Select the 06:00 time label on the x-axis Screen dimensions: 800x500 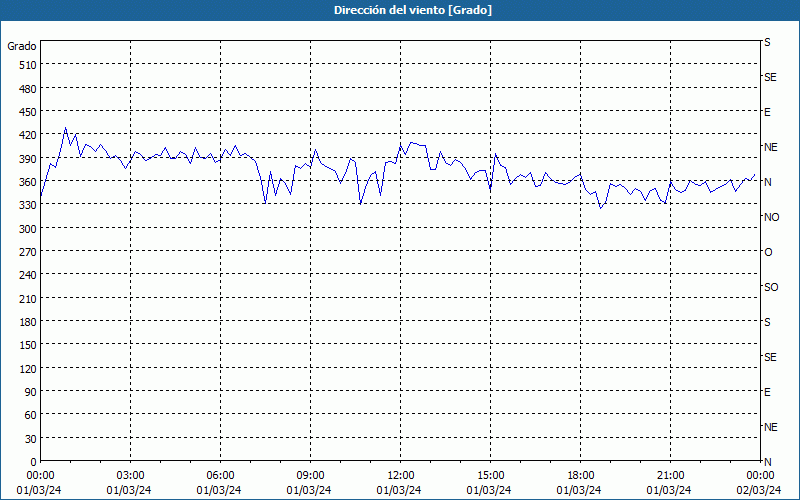point(220,476)
